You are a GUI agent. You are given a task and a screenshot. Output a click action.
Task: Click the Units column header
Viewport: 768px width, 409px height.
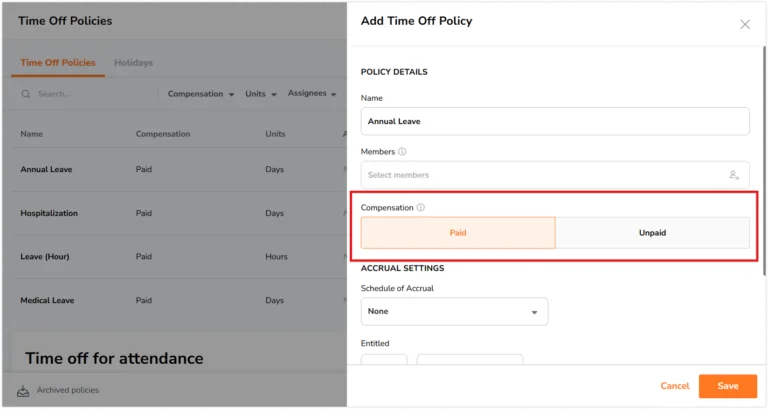[275, 134]
